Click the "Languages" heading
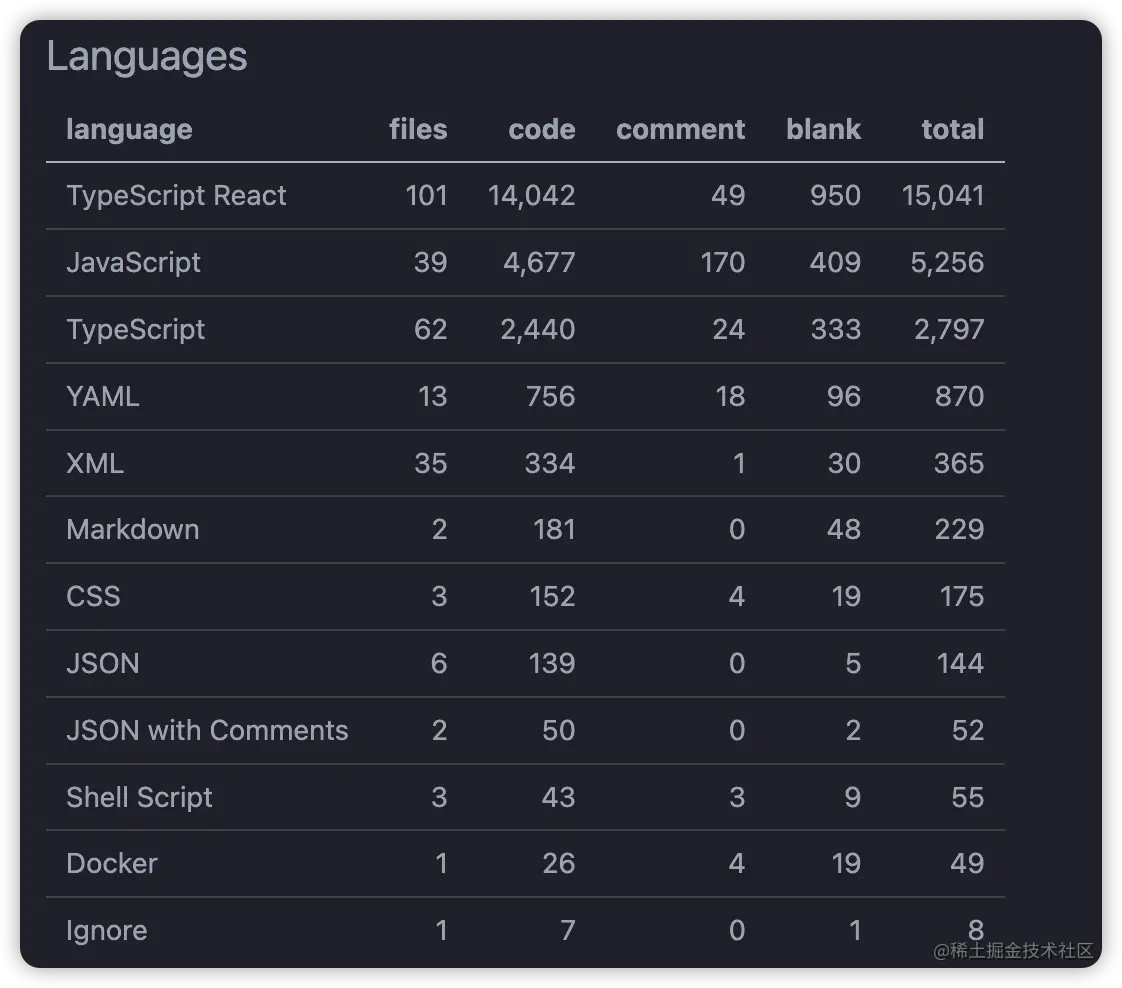1122x988 pixels. (147, 56)
